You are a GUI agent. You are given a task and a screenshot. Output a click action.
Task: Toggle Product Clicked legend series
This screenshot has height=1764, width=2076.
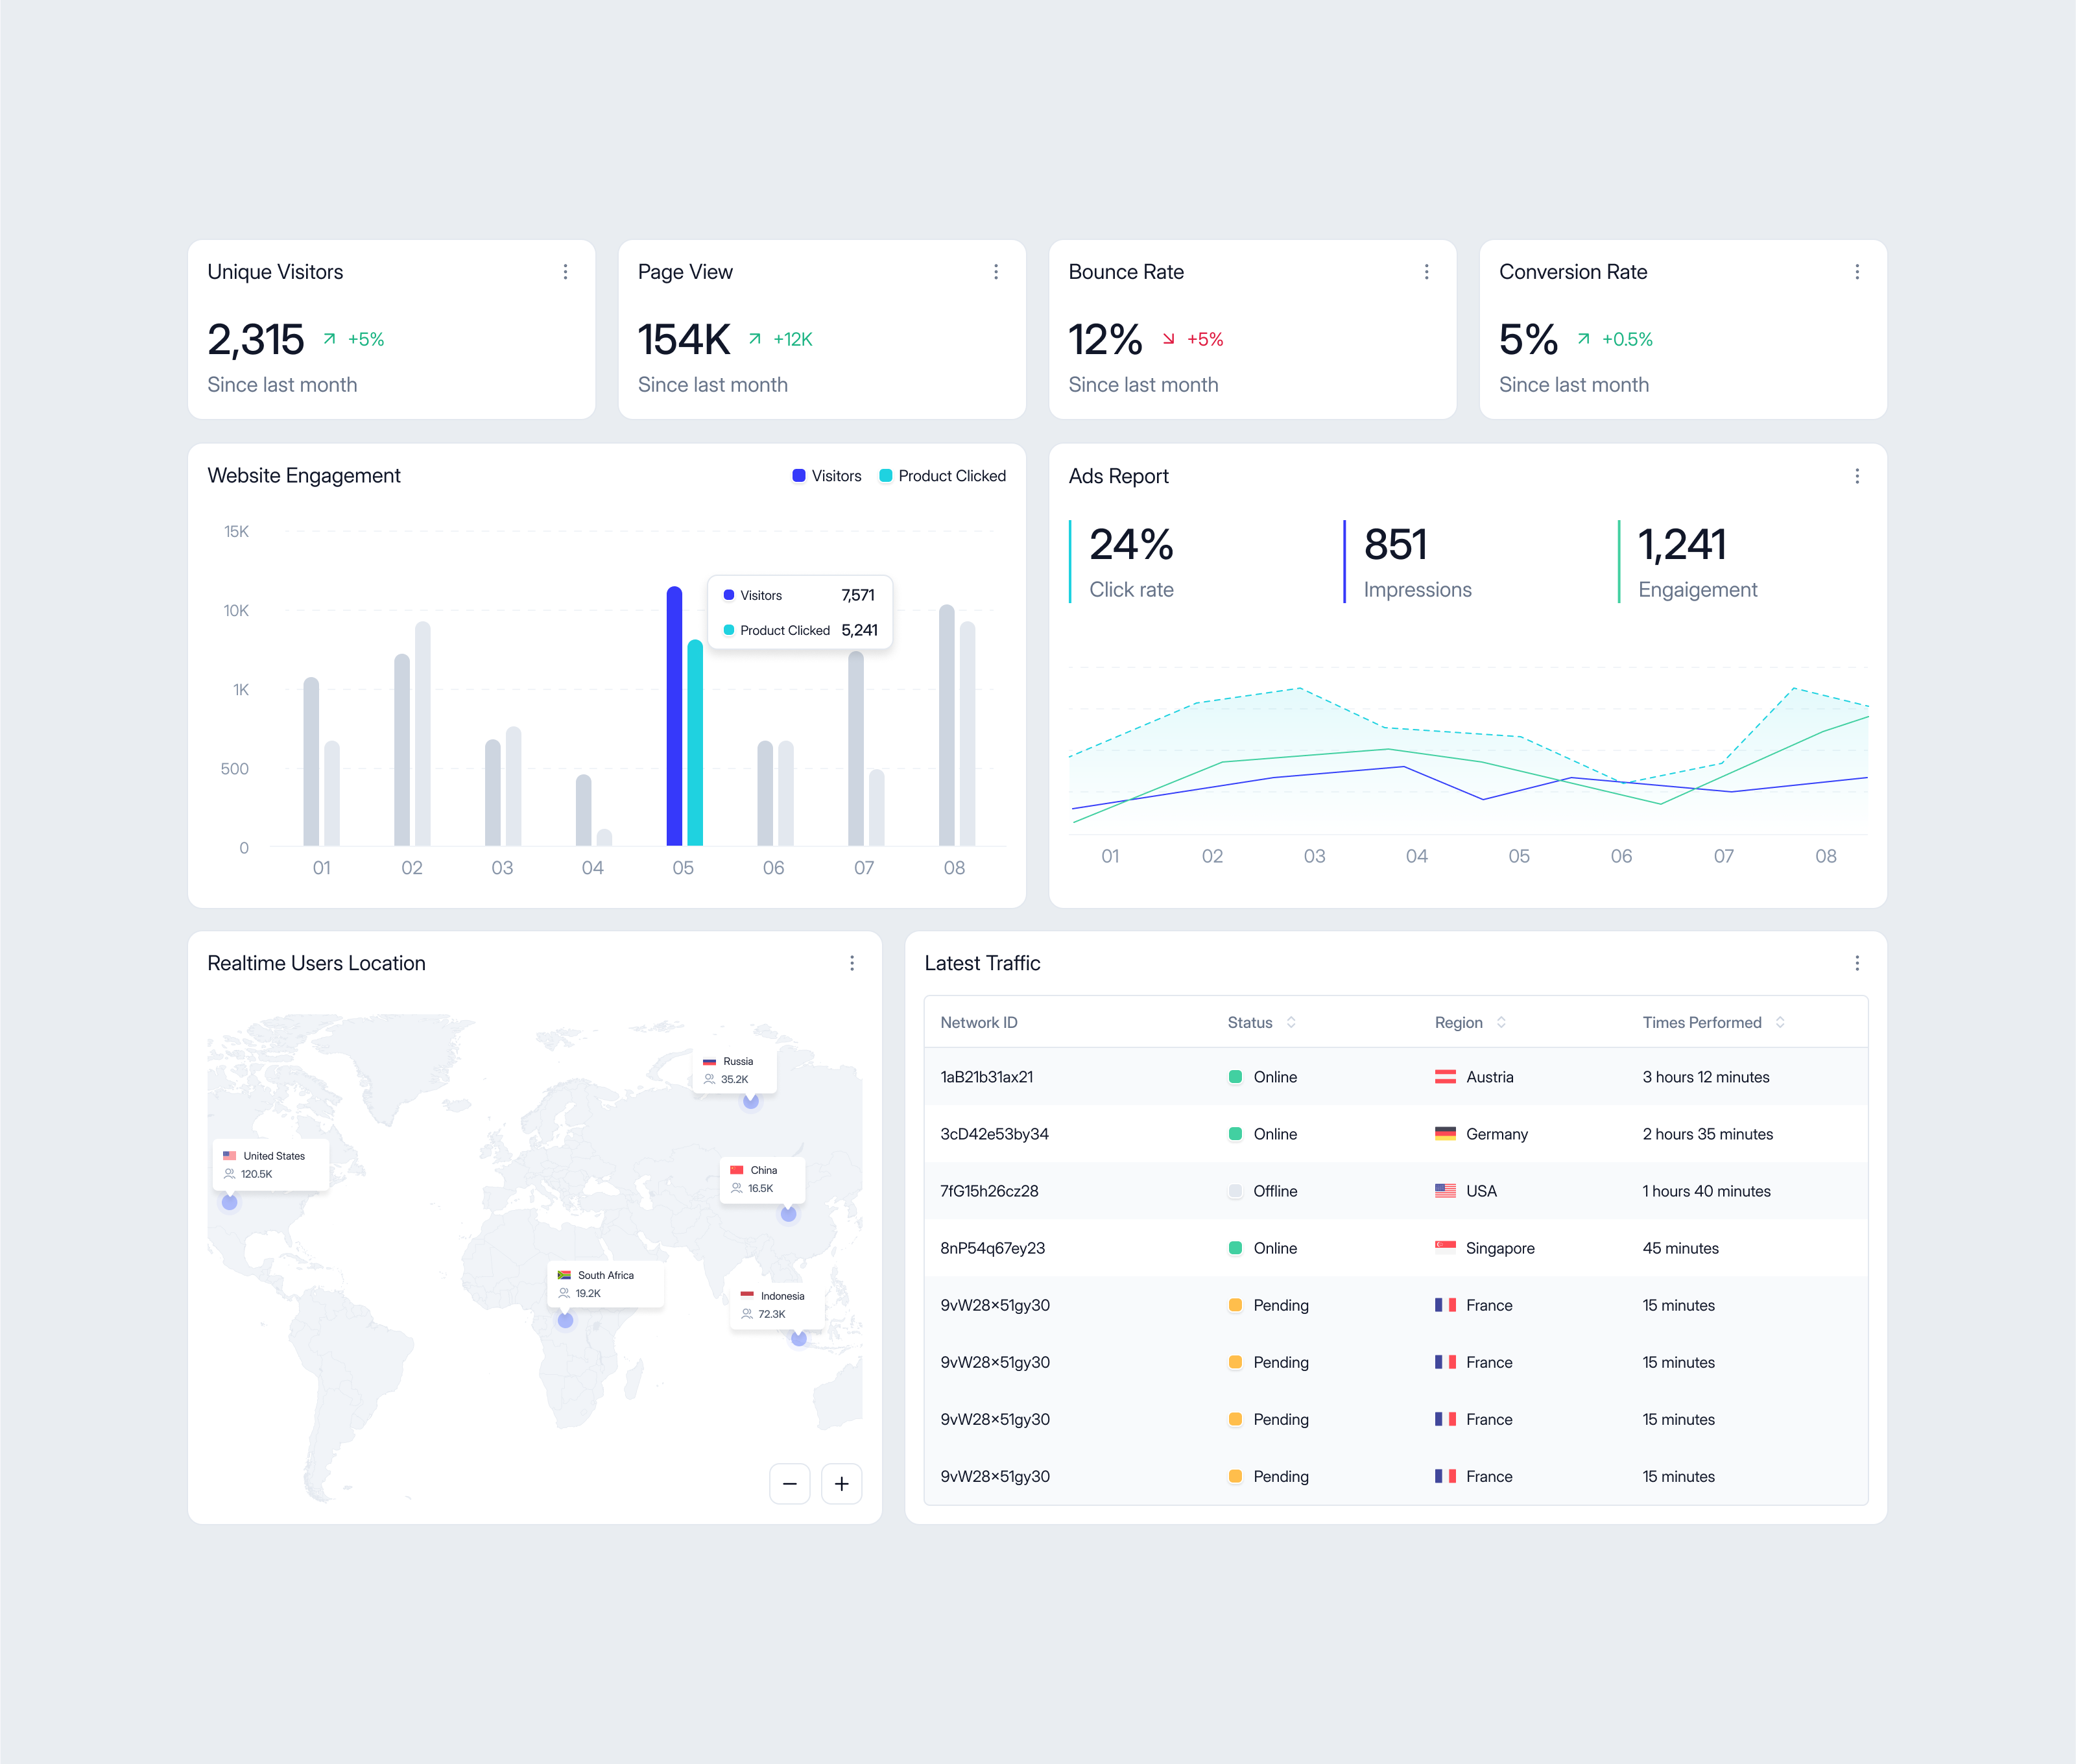(942, 476)
